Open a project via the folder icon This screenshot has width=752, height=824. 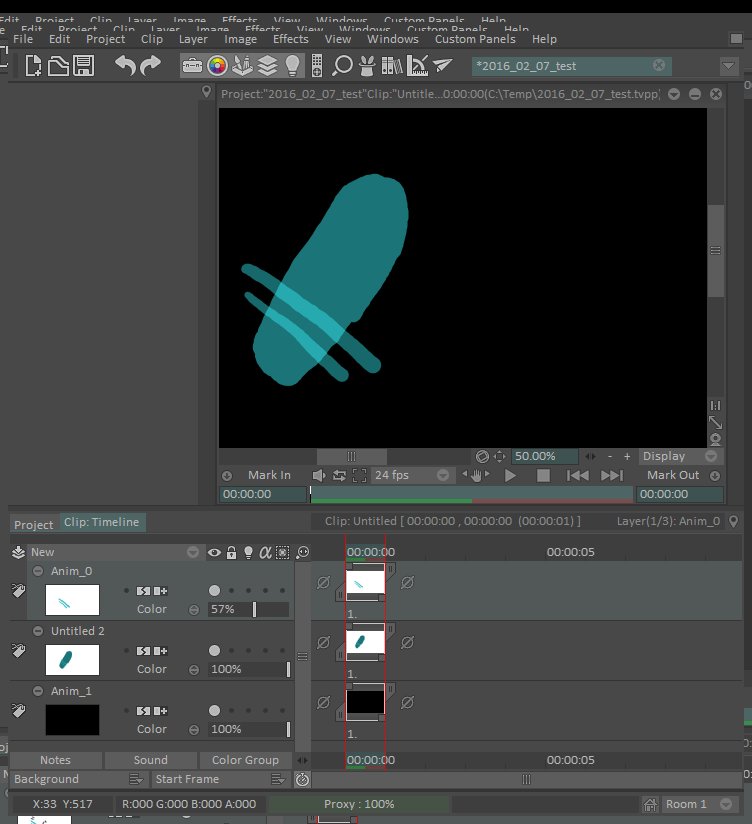click(58, 66)
